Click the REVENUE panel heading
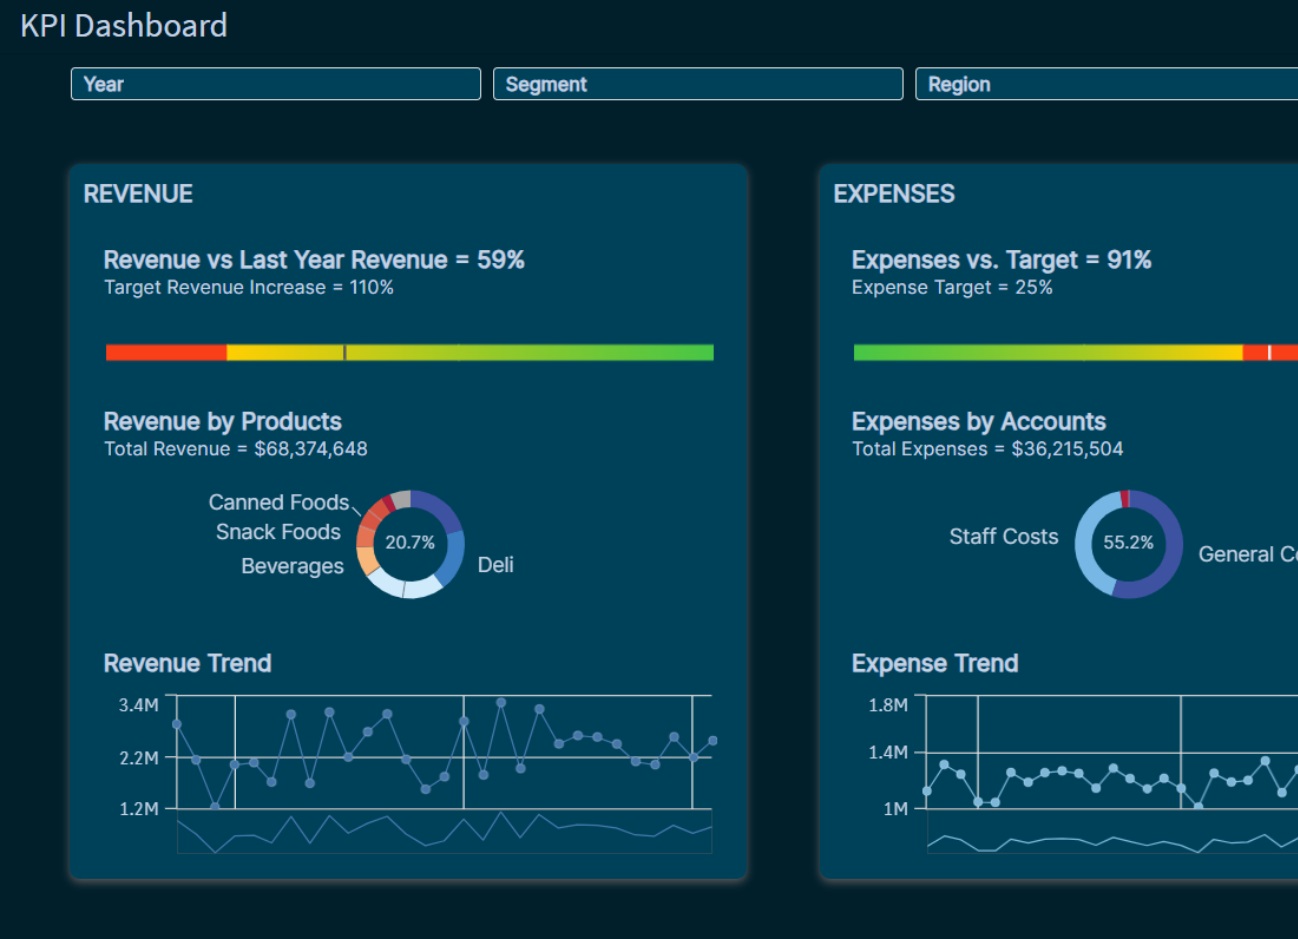Image resolution: width=1298 pixels, height=939 pixels. 138,194
